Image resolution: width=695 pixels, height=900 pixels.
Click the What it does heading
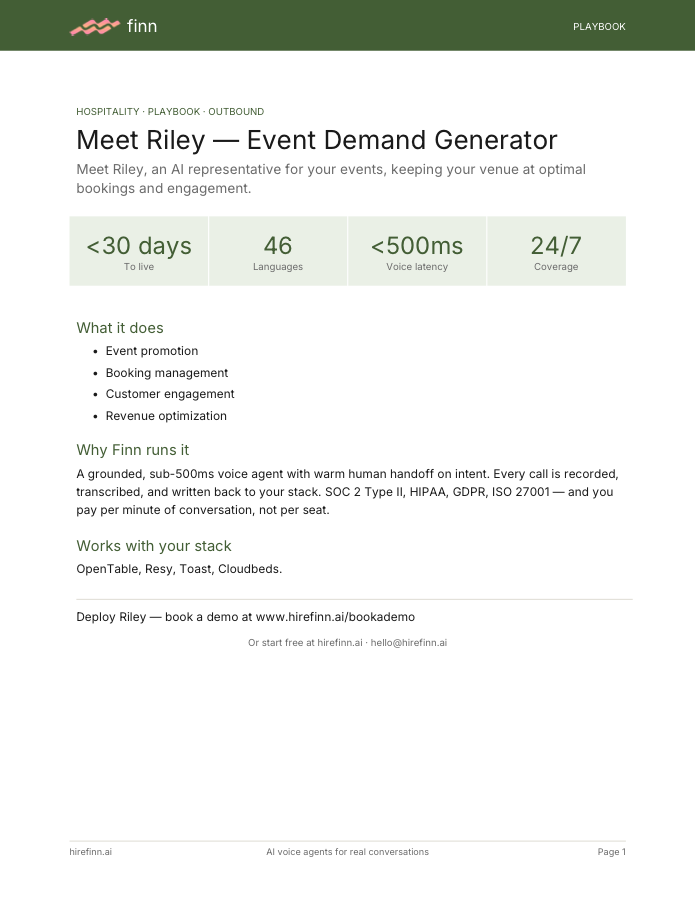pyautogui.click(x=120, y=328)
